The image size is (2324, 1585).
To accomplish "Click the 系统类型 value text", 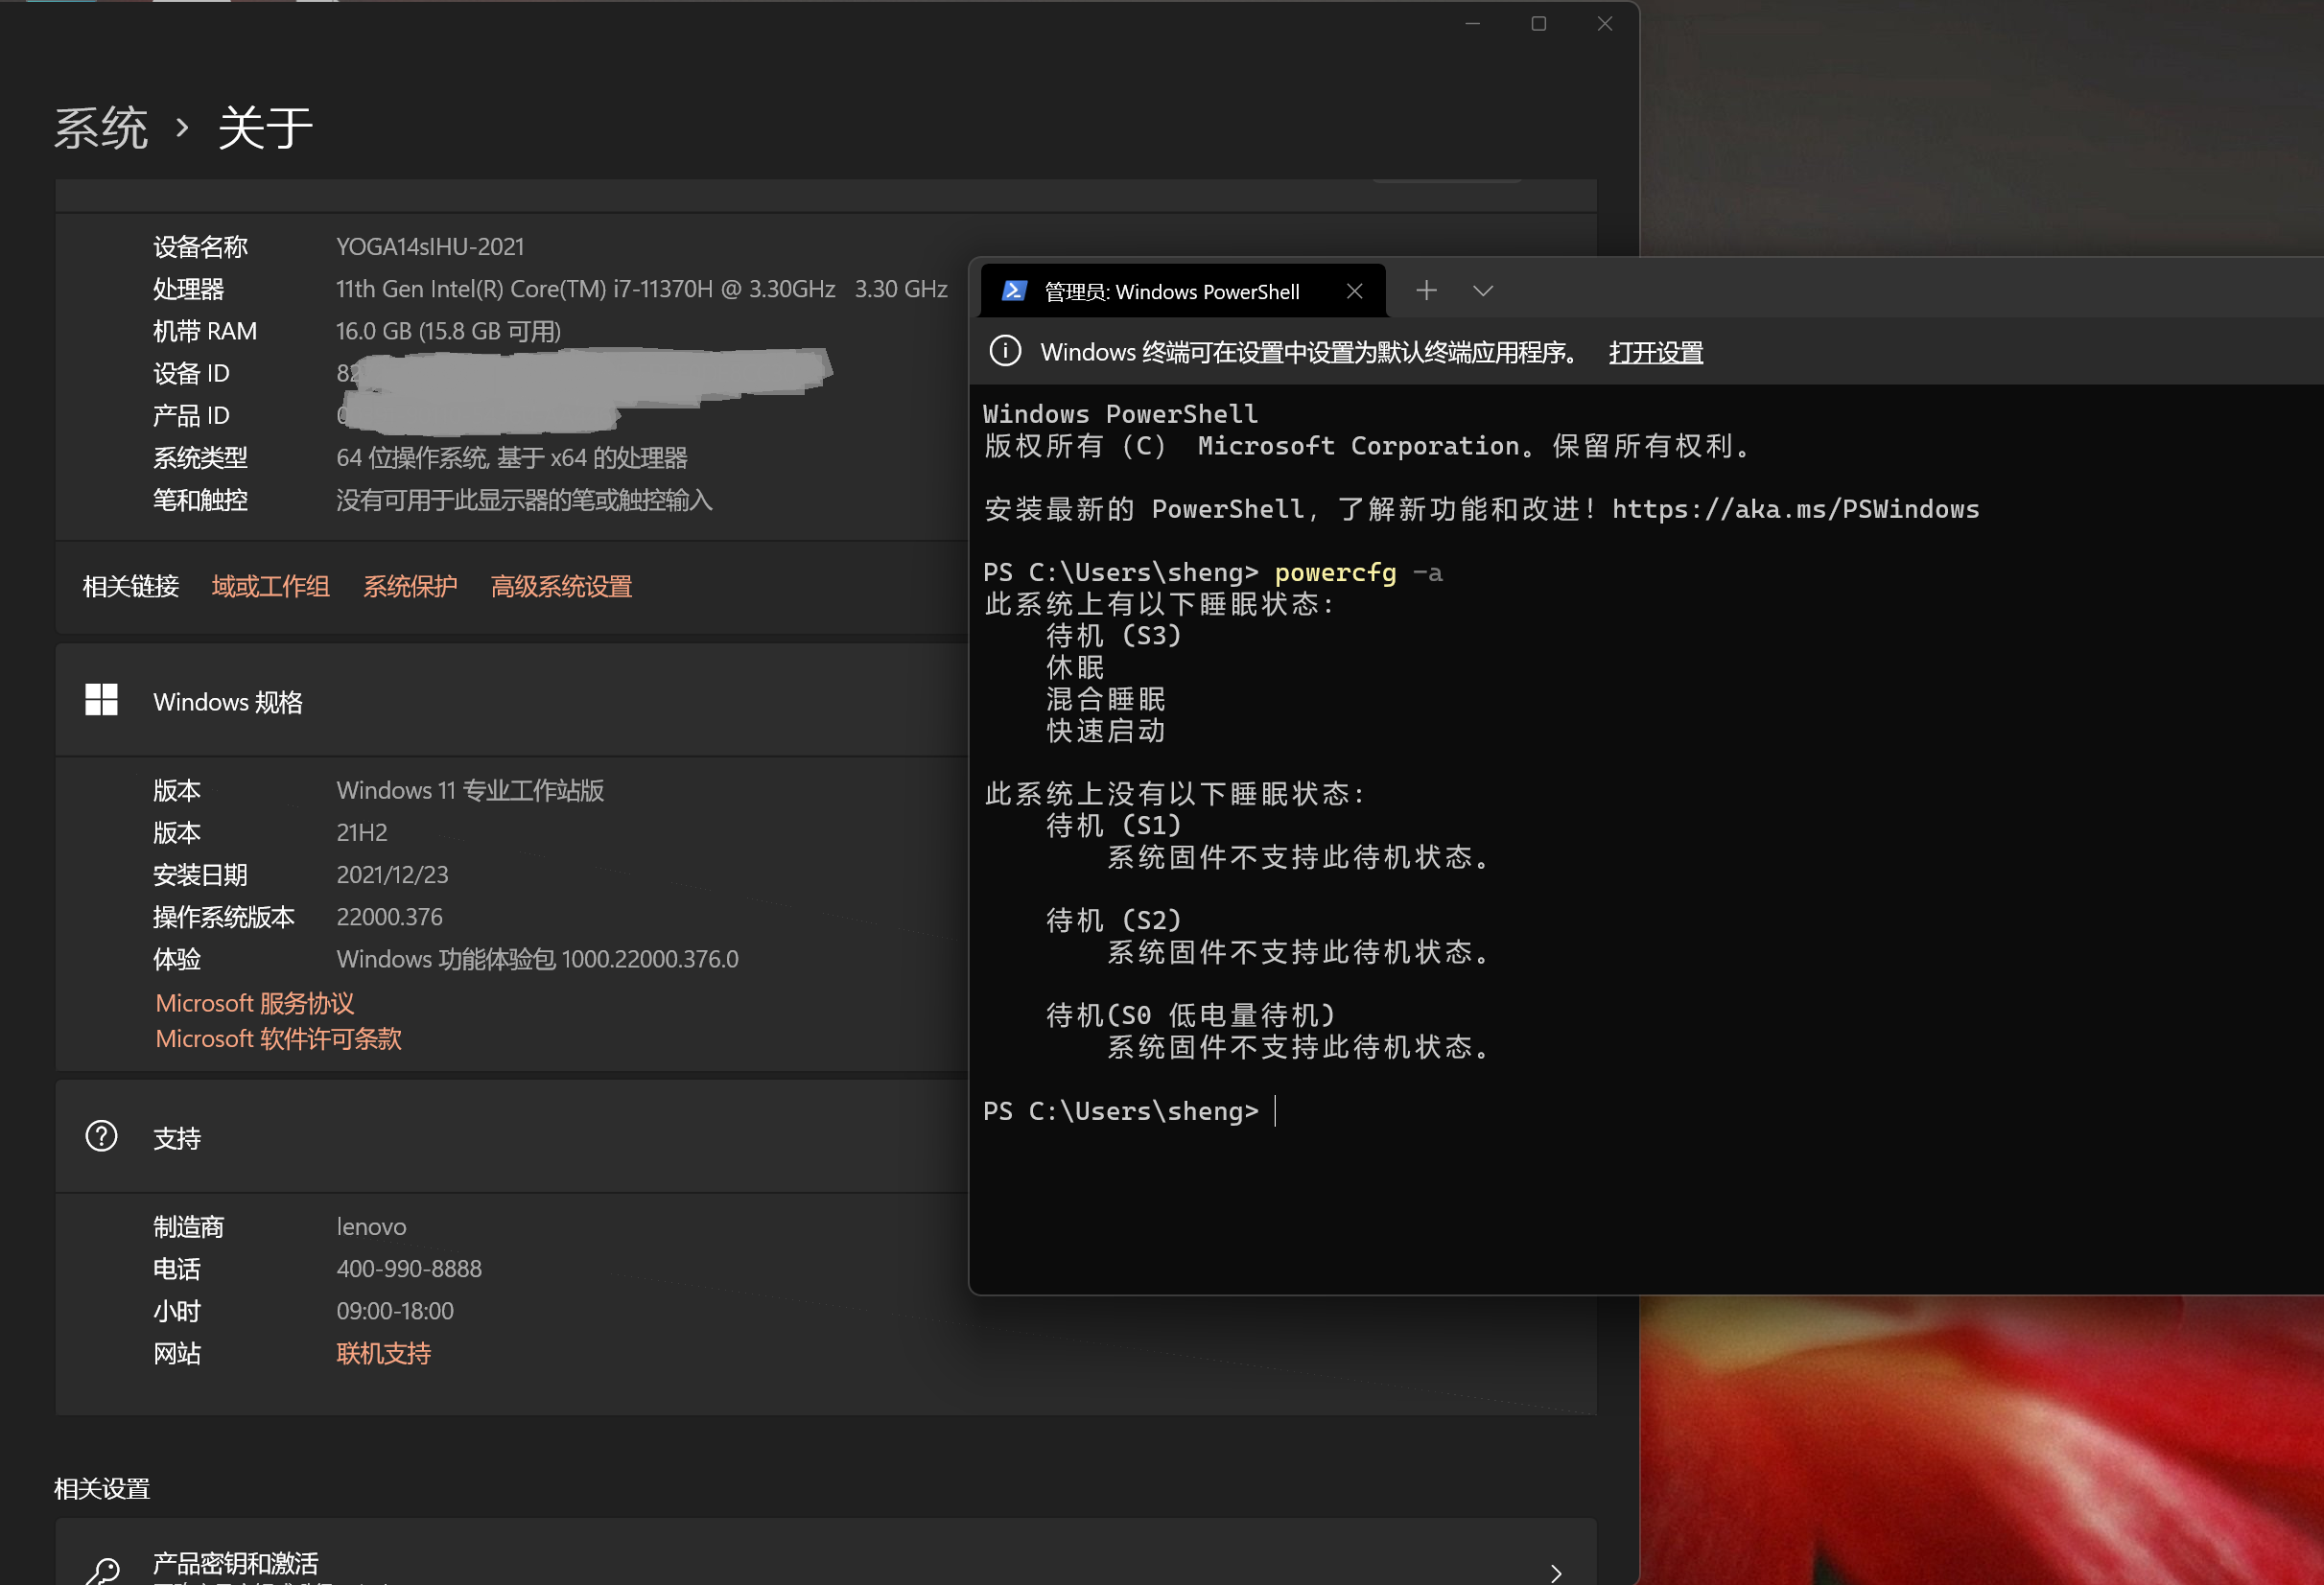I will point(512,458).
